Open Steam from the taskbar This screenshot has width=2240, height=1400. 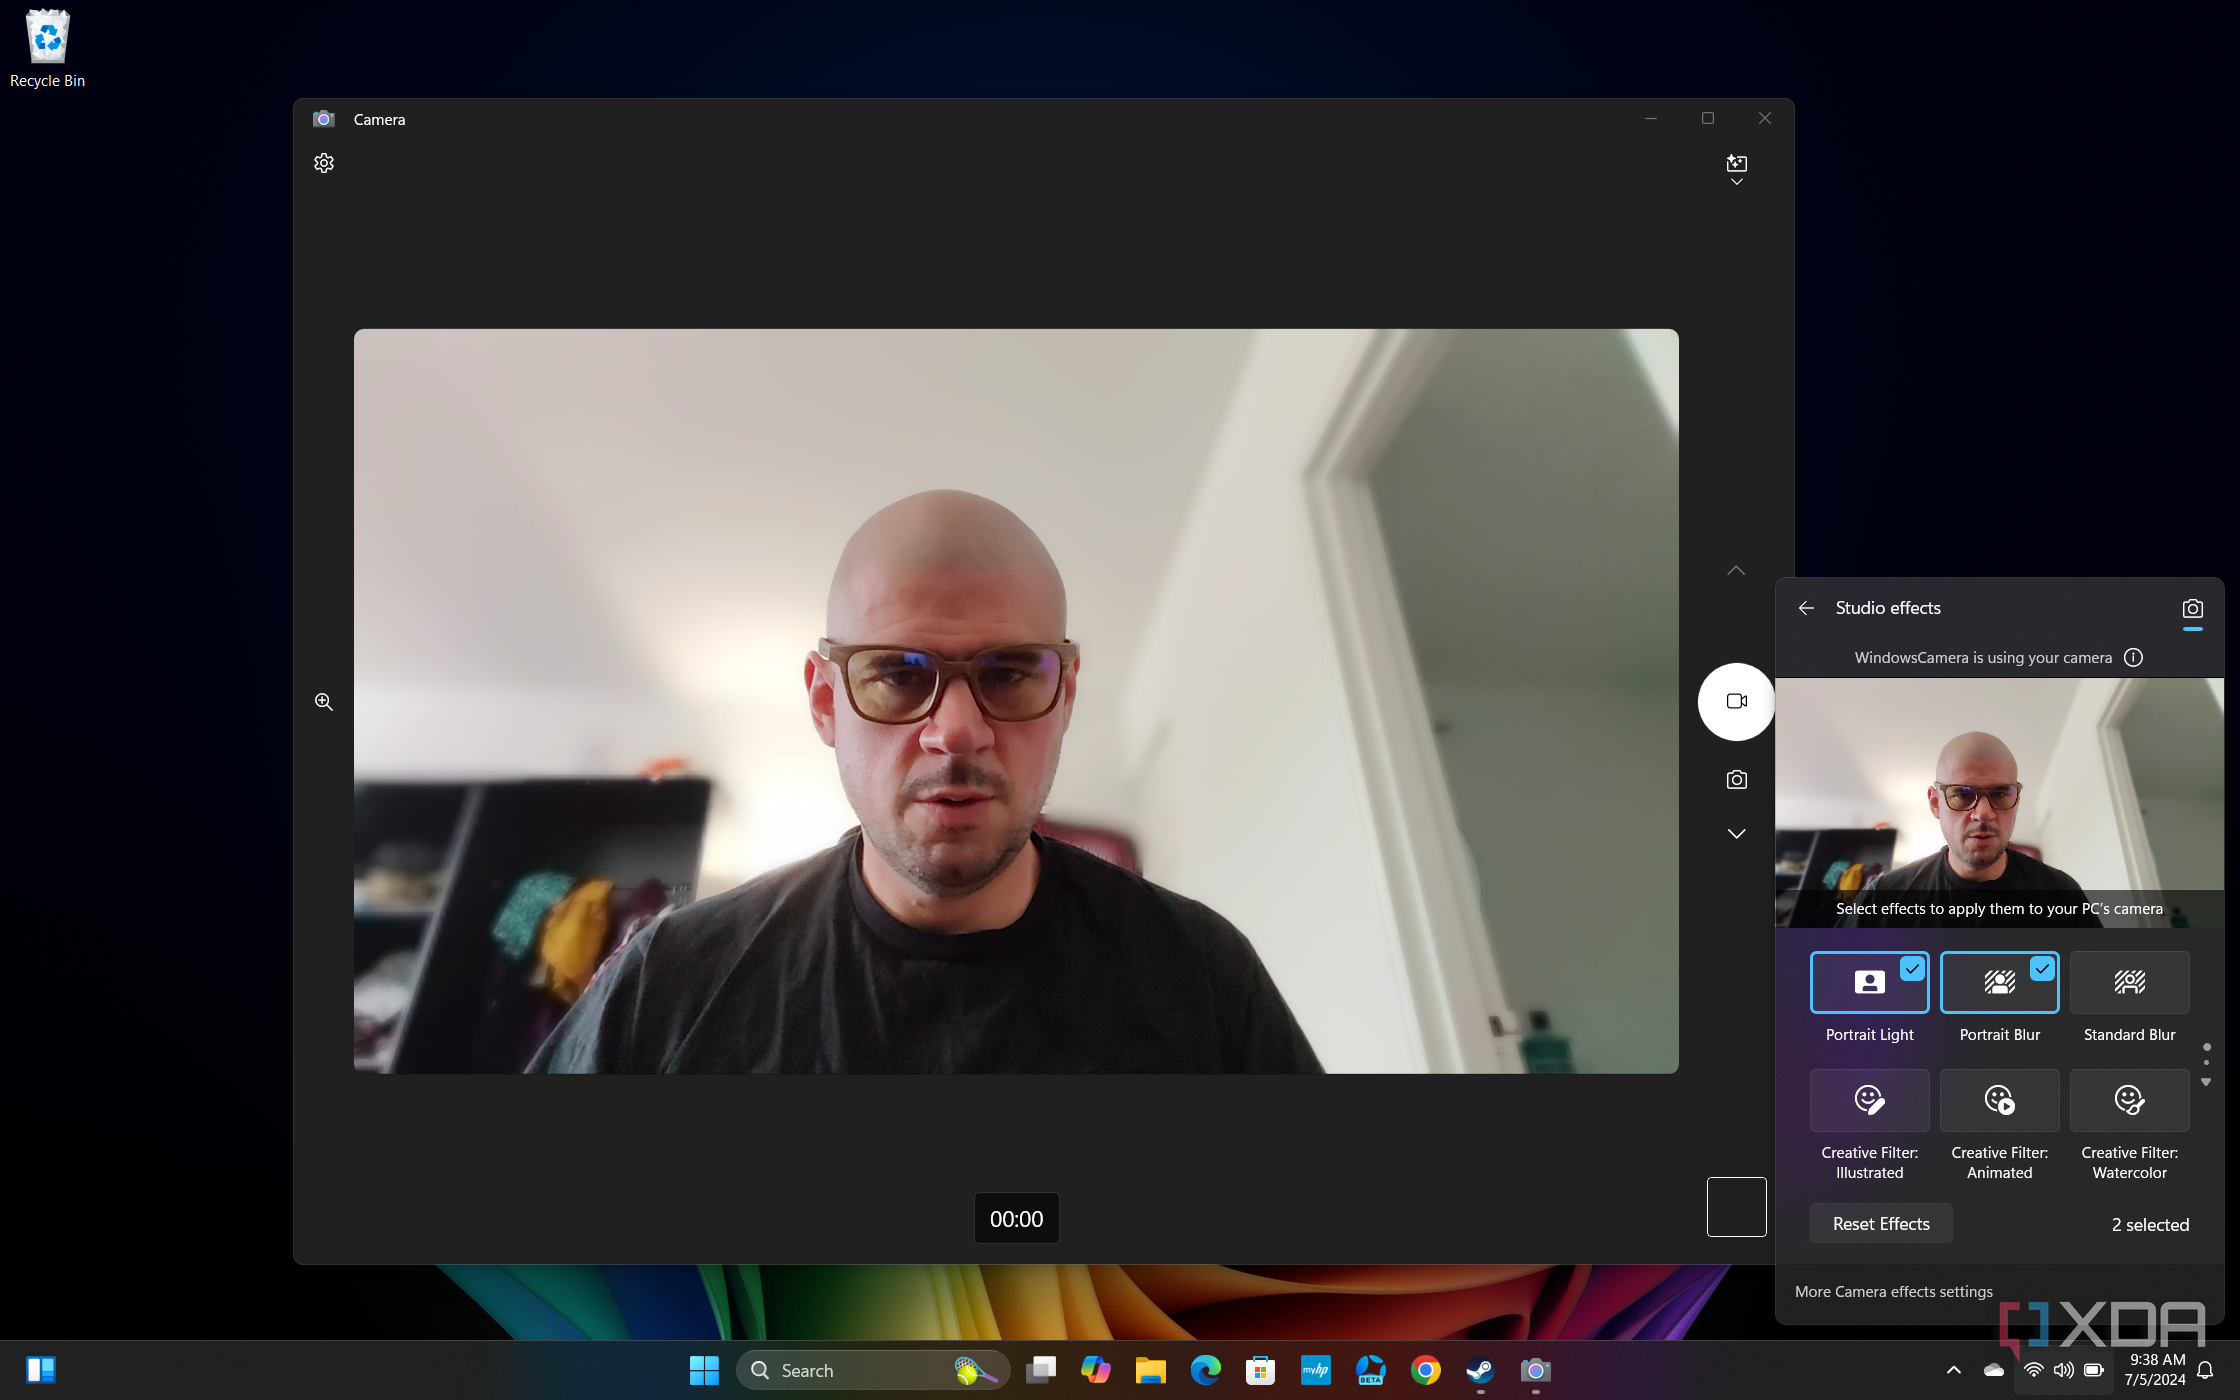pyautogui.click(x=1481, y=1370)
